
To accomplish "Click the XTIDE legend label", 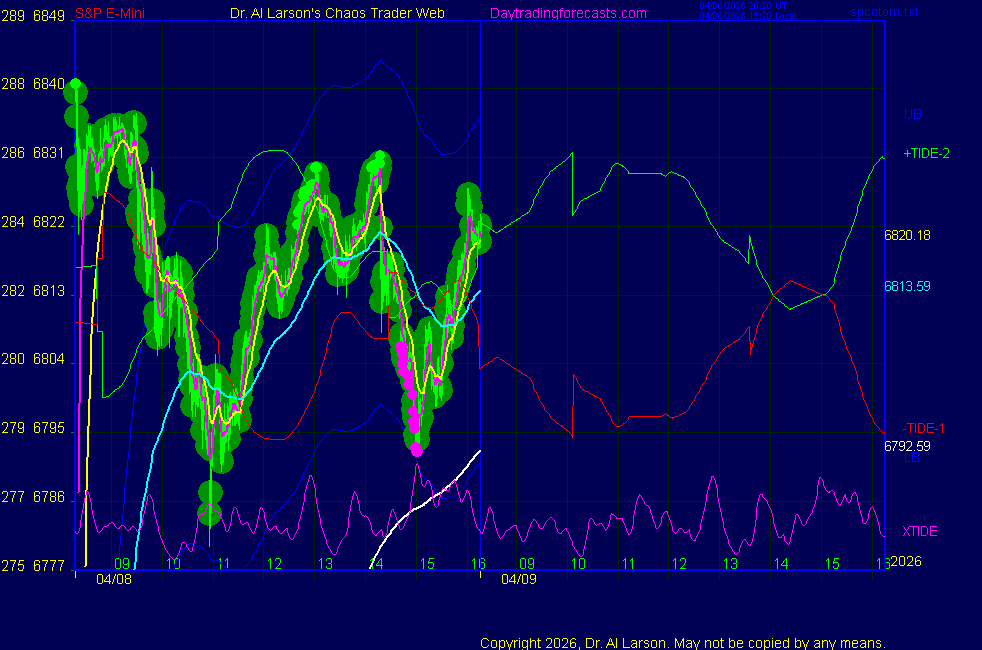I will 920,531.
